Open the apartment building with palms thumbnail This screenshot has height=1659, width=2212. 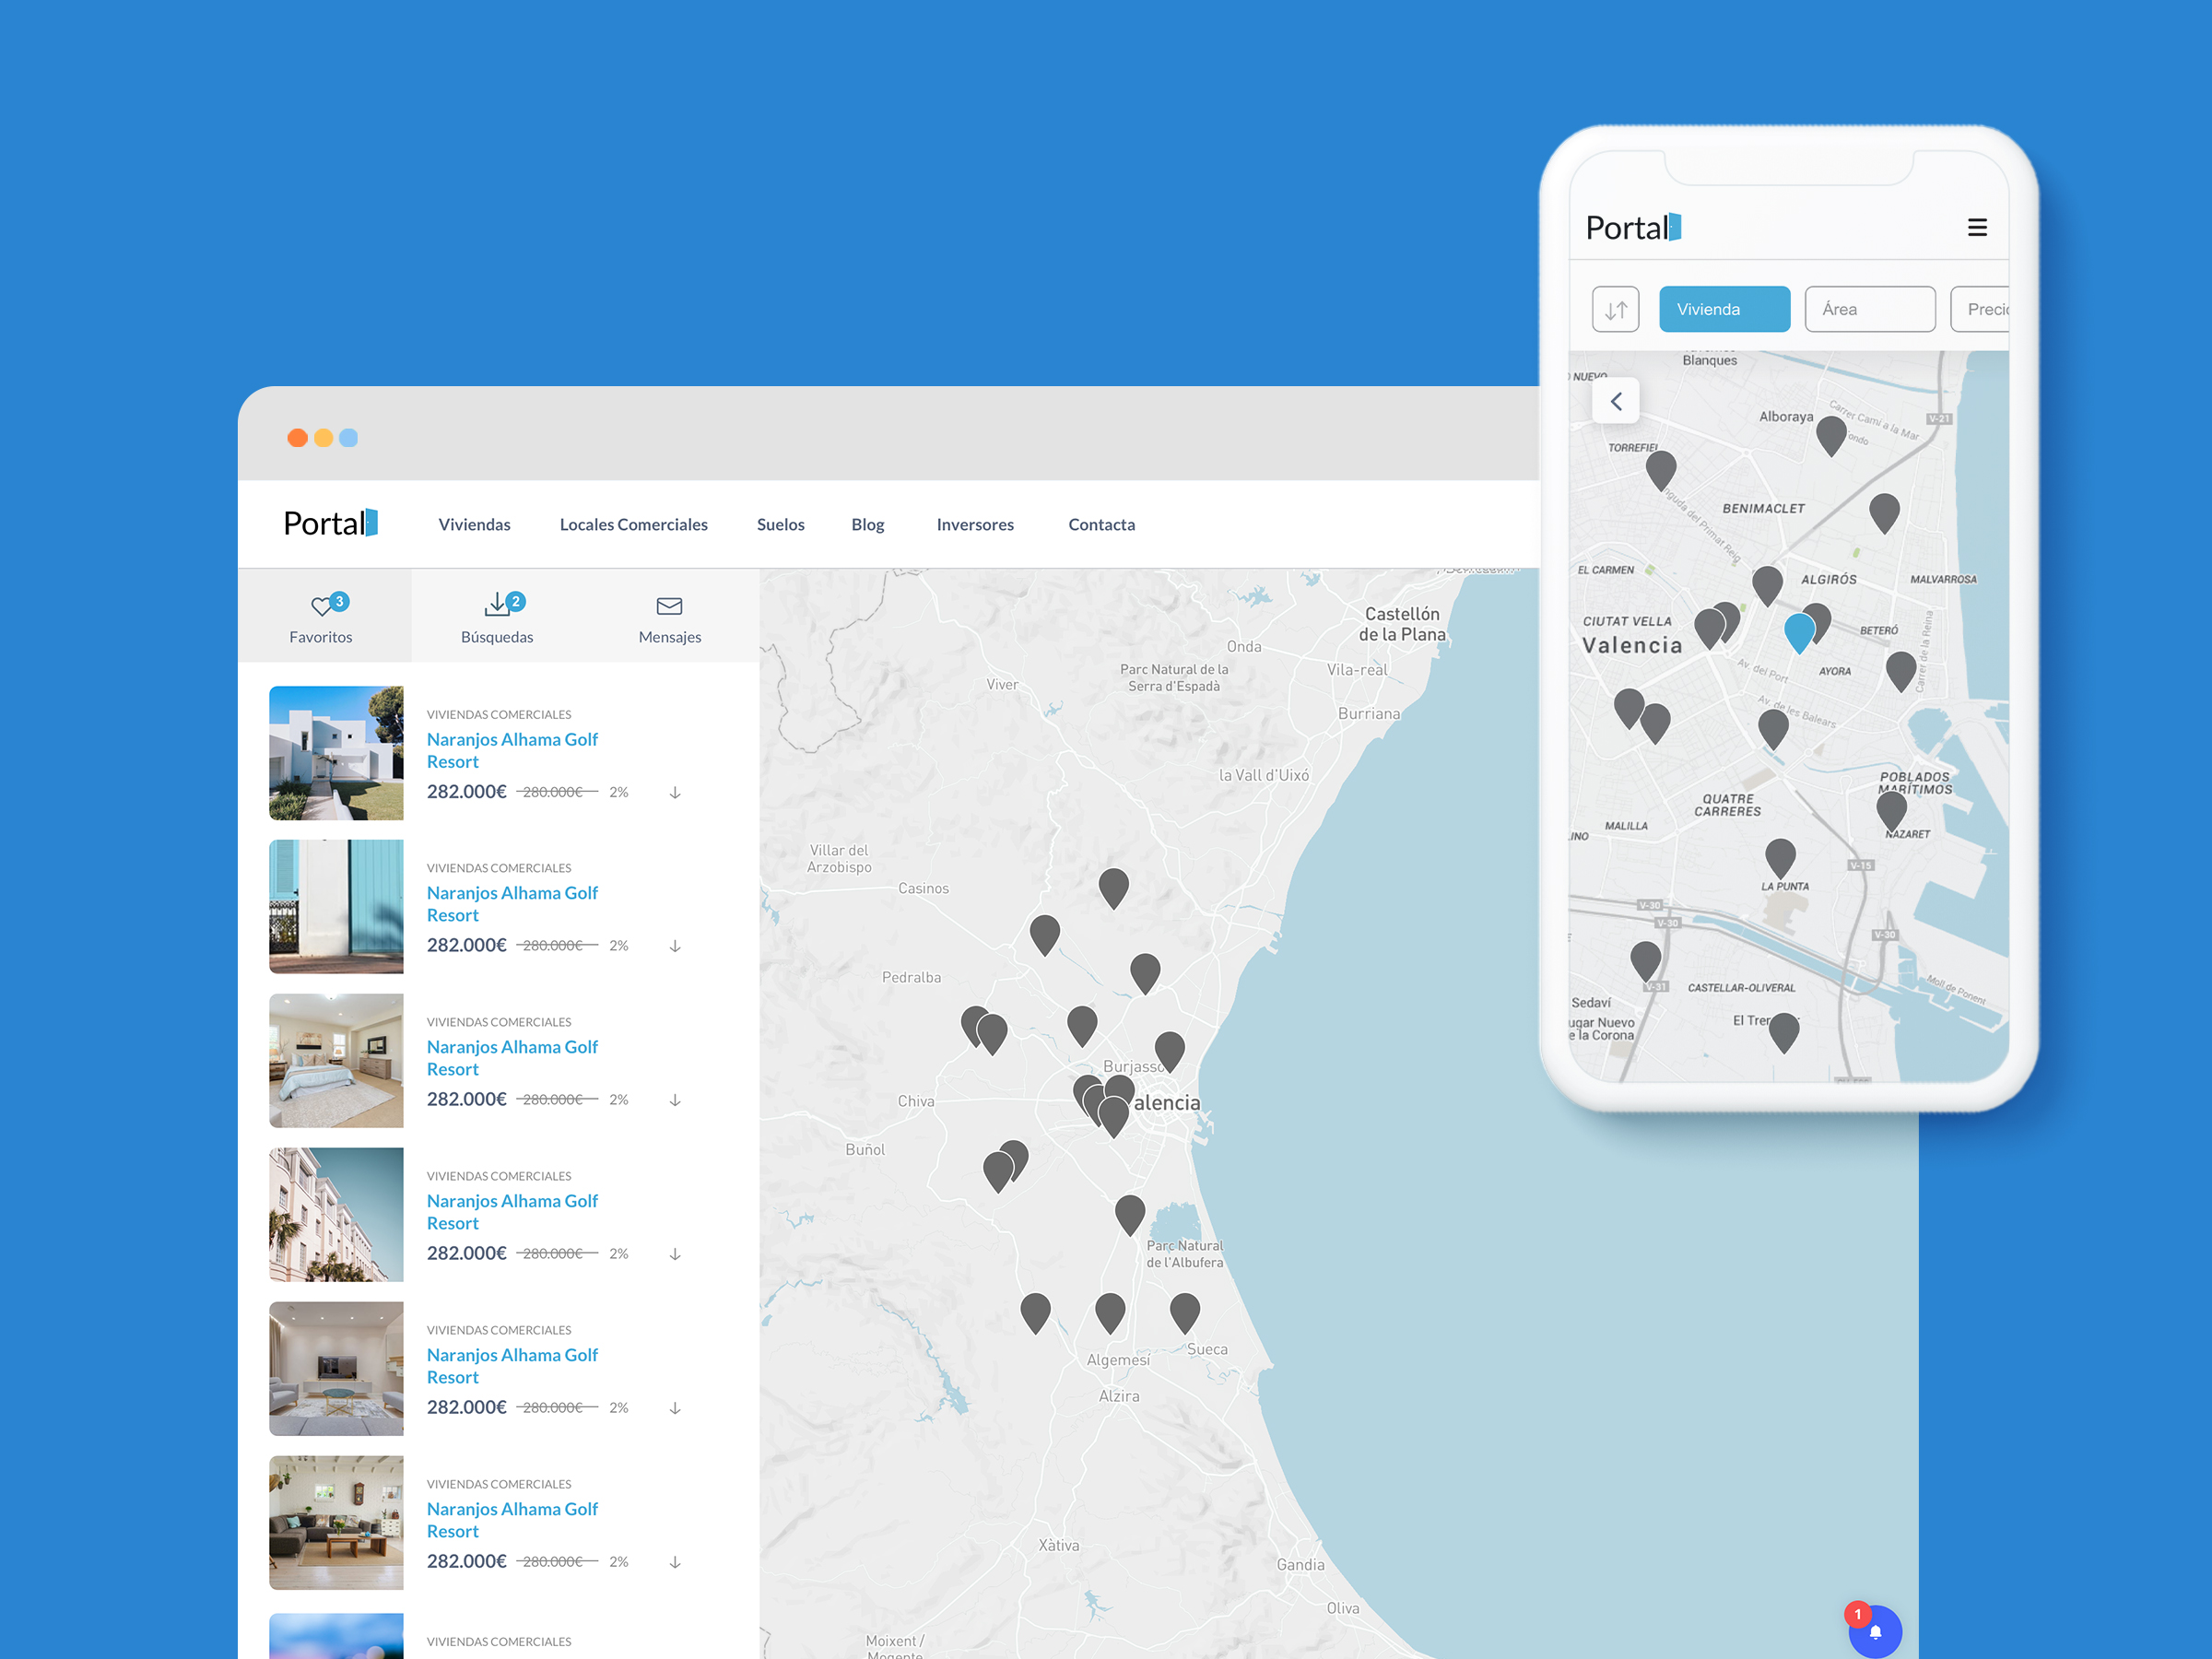[336, 1215]
